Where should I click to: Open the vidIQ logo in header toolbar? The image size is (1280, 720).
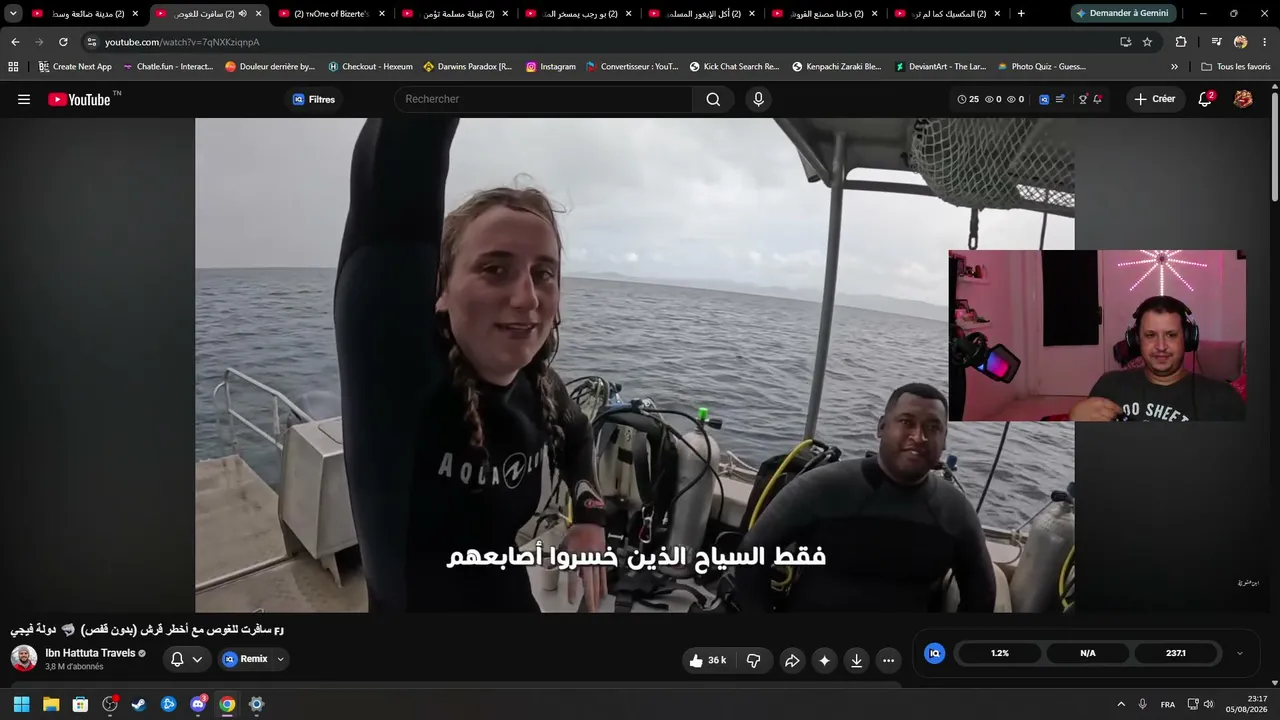[1044, 99]
